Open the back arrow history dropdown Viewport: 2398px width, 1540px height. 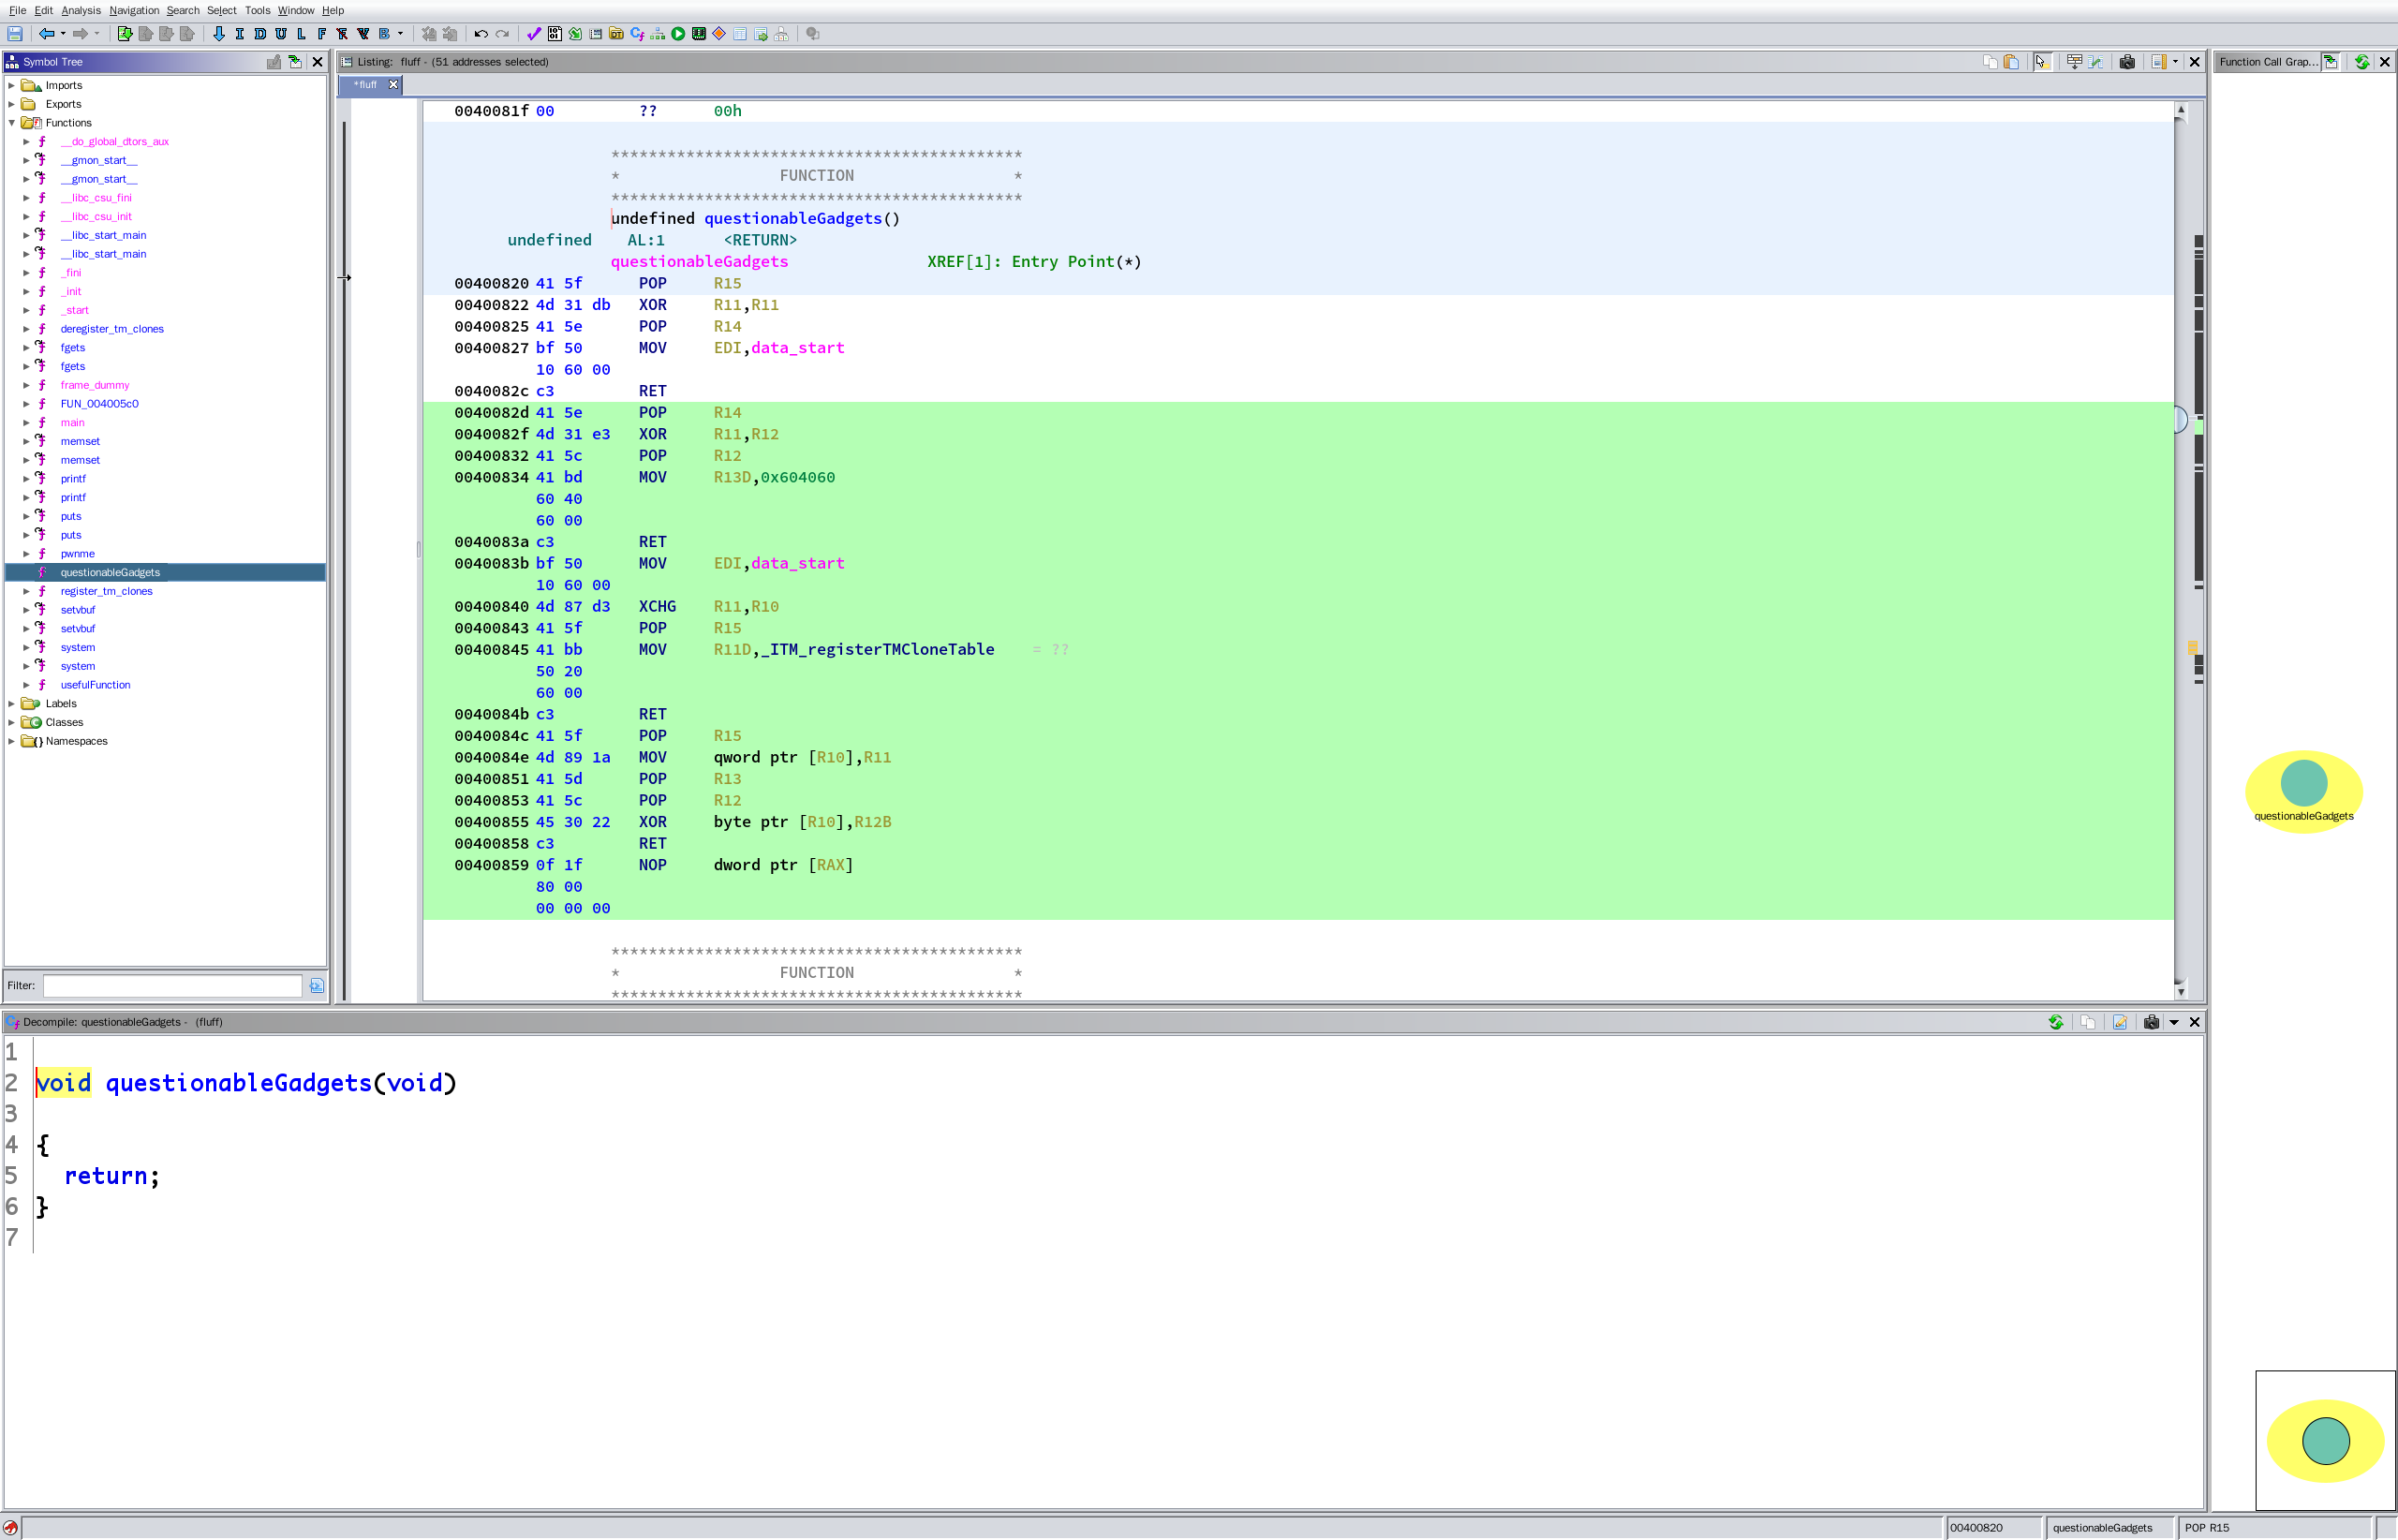[x=63, y=34]
